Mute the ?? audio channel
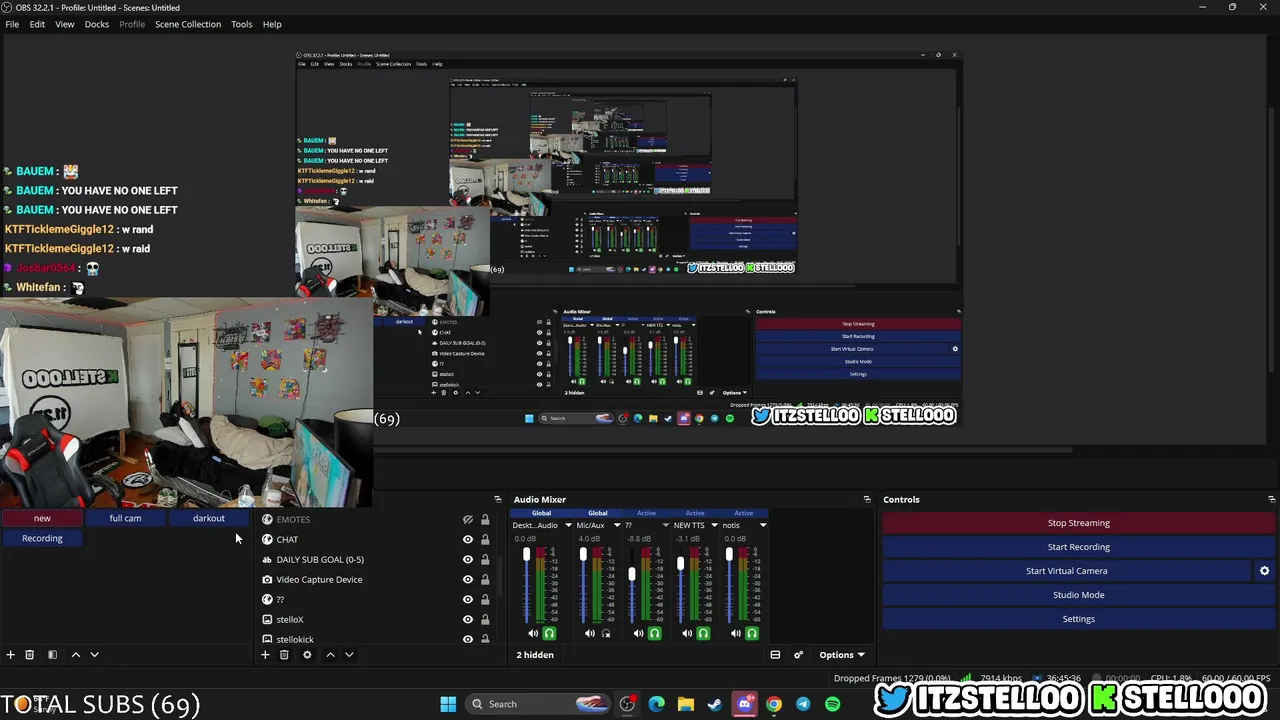Screen dimensions: 1280x720 [x=639, y=633]
